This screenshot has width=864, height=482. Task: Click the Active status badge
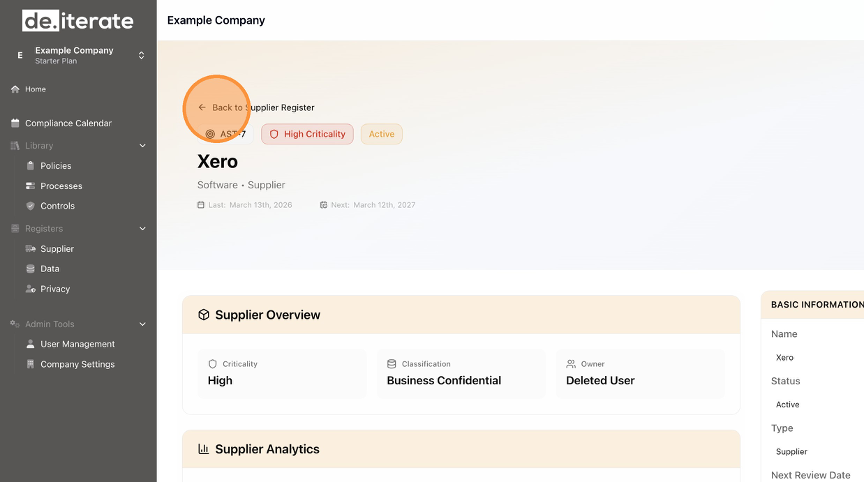[381, 134]
